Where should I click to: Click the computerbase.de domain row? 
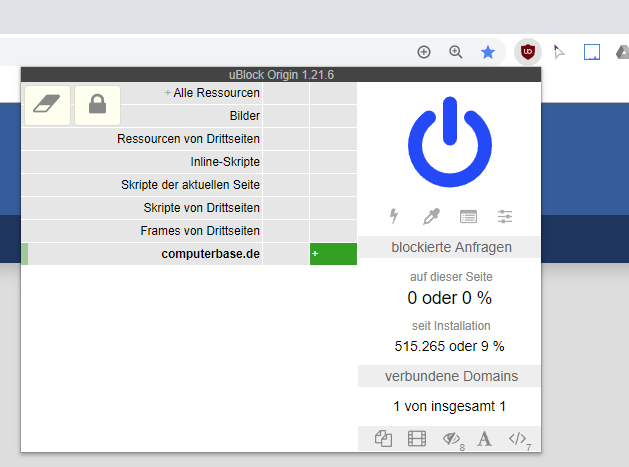[x=142, y=254]
